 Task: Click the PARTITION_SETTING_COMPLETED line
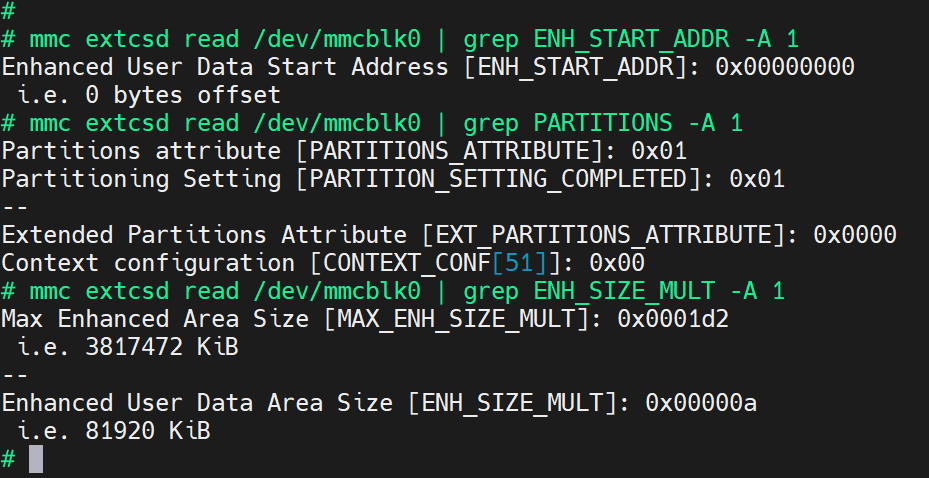tap(393, 179)
